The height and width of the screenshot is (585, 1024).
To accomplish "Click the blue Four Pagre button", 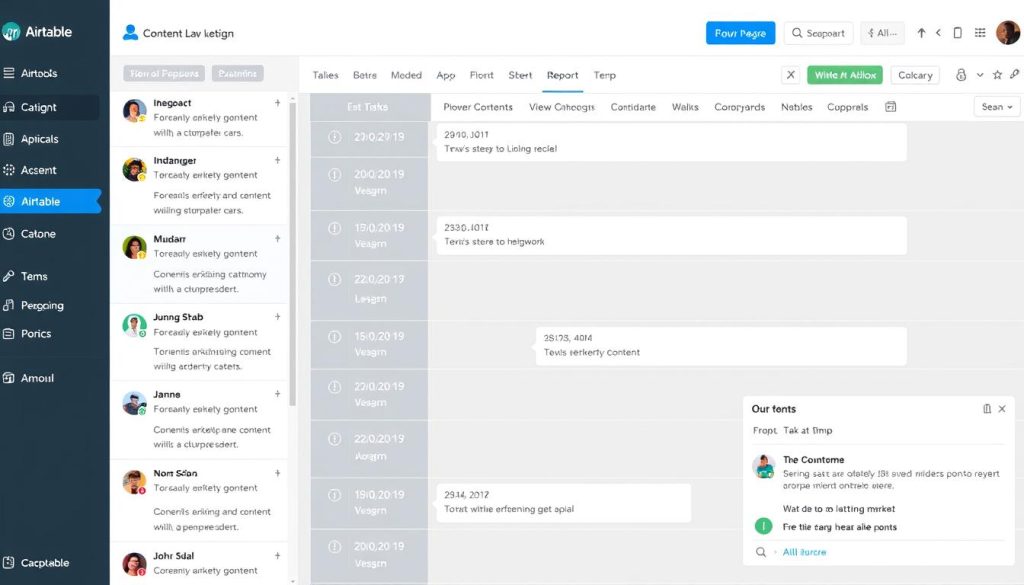I will click(x=740, y=33).
